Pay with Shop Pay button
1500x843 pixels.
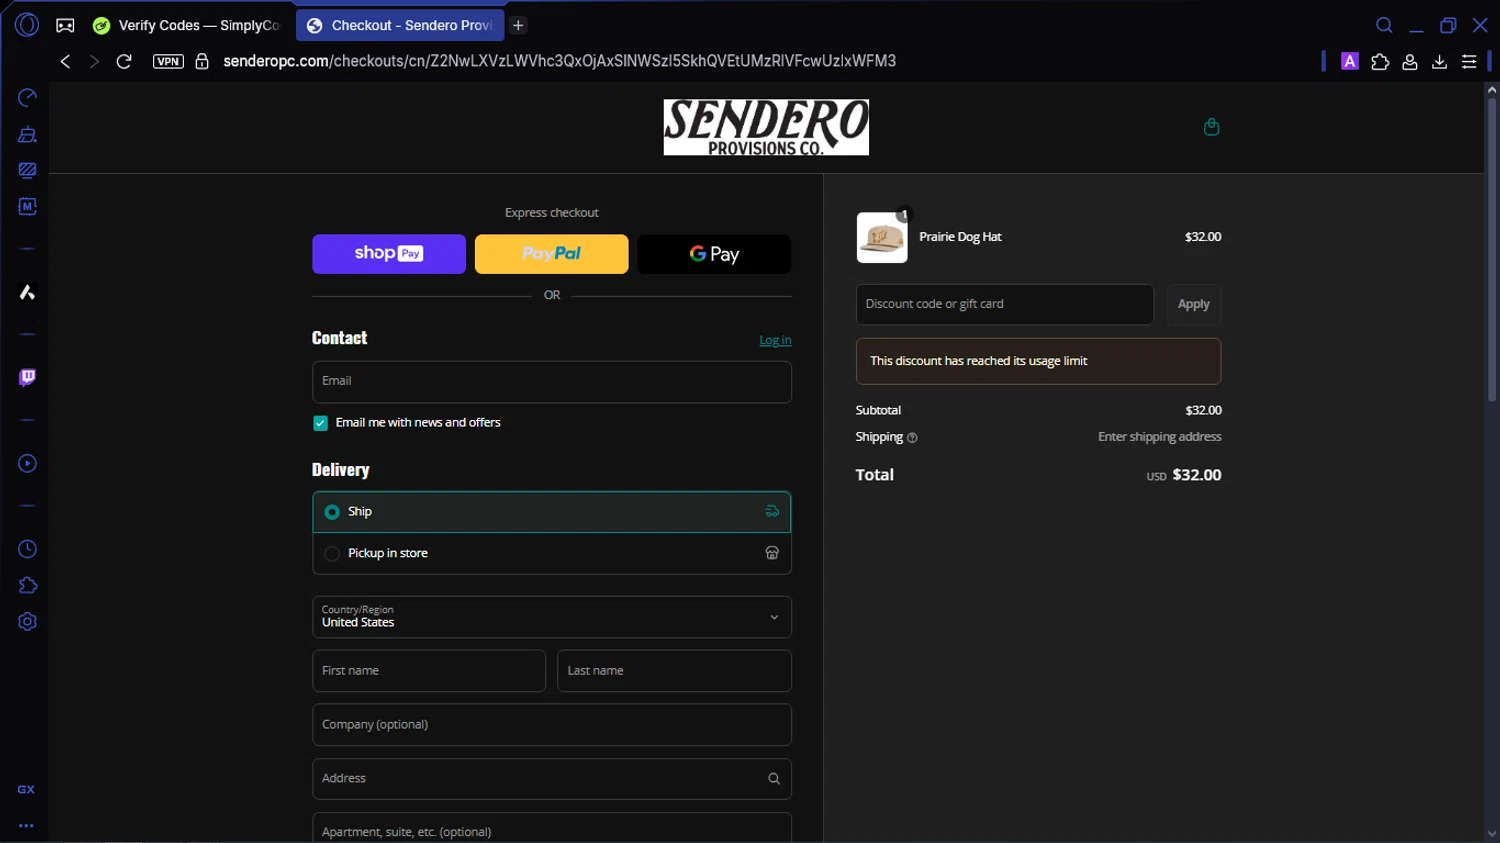(389, 254)
